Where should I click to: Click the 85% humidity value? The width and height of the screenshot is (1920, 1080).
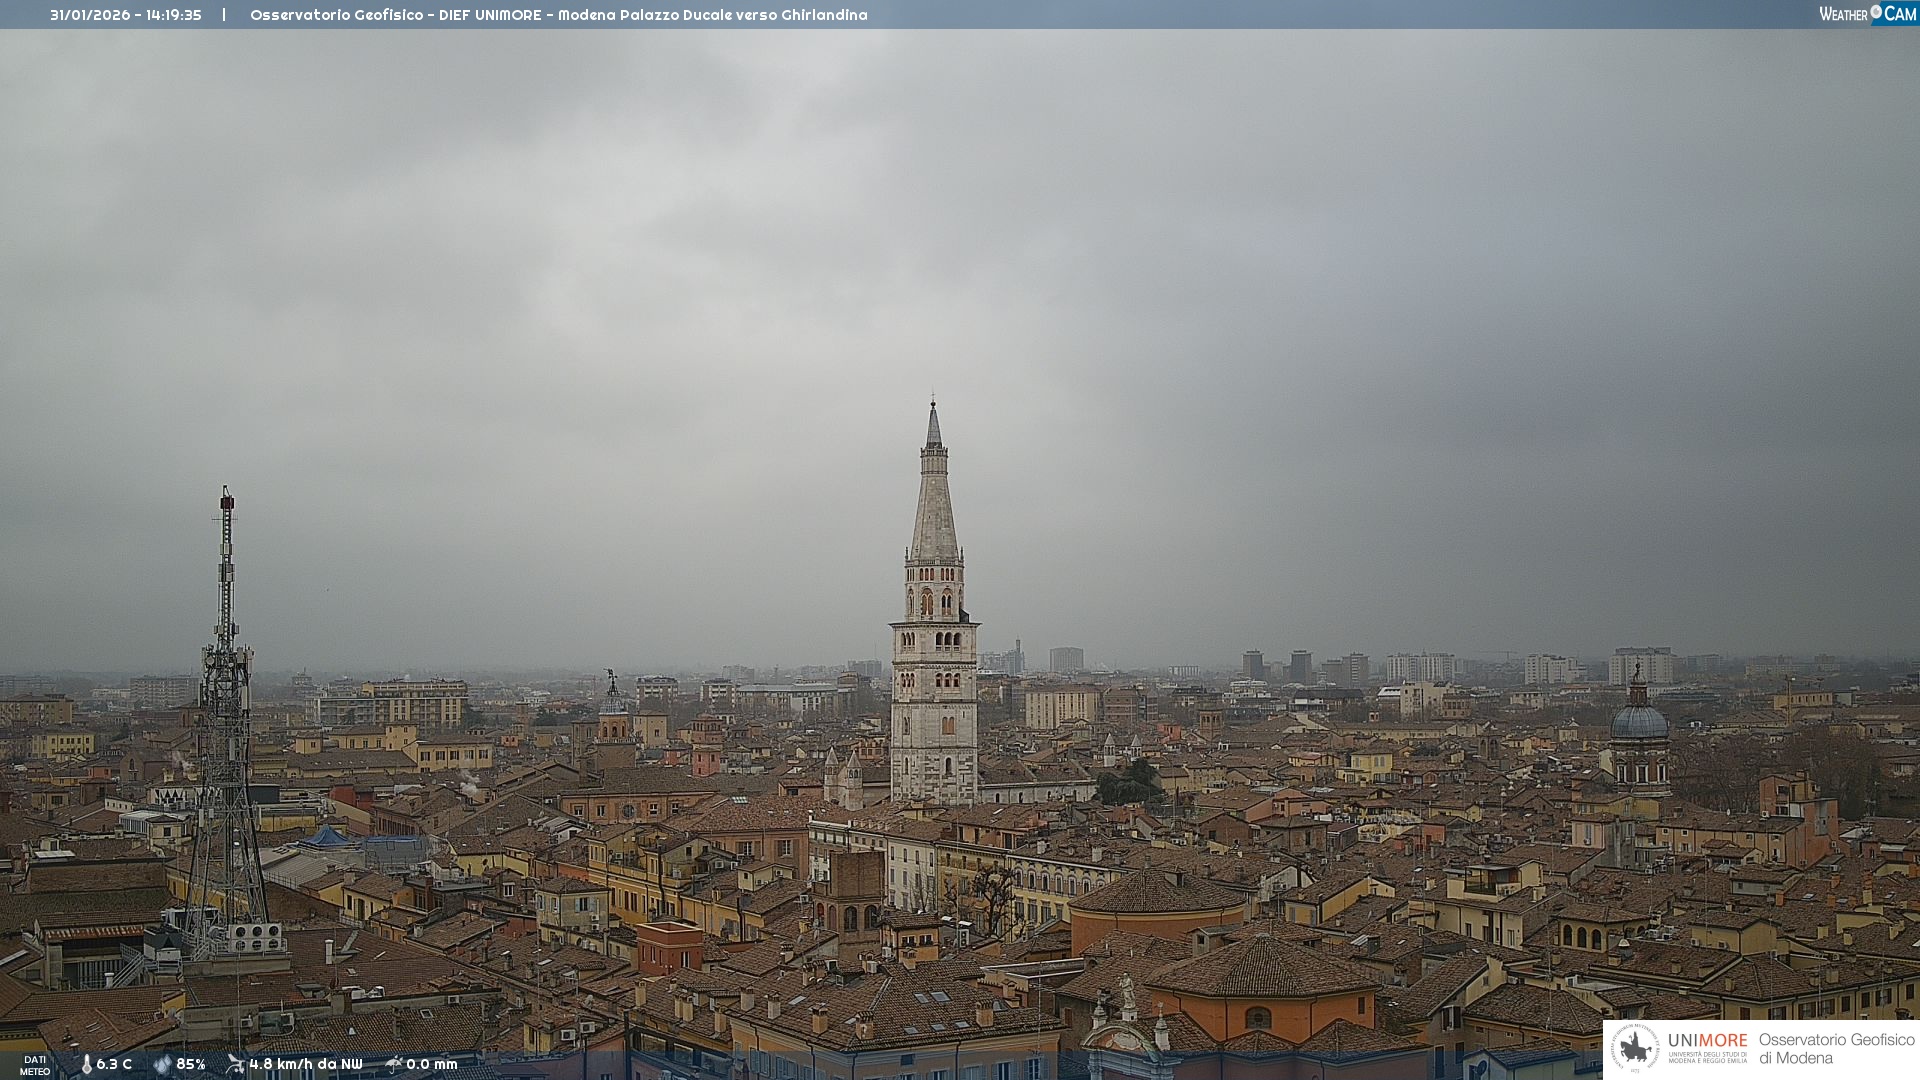[191, 1064]
